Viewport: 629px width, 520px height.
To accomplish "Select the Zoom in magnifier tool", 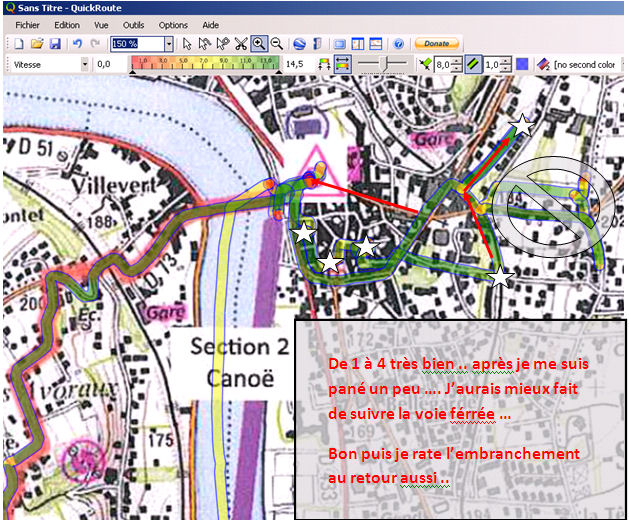I will [259, 44].
